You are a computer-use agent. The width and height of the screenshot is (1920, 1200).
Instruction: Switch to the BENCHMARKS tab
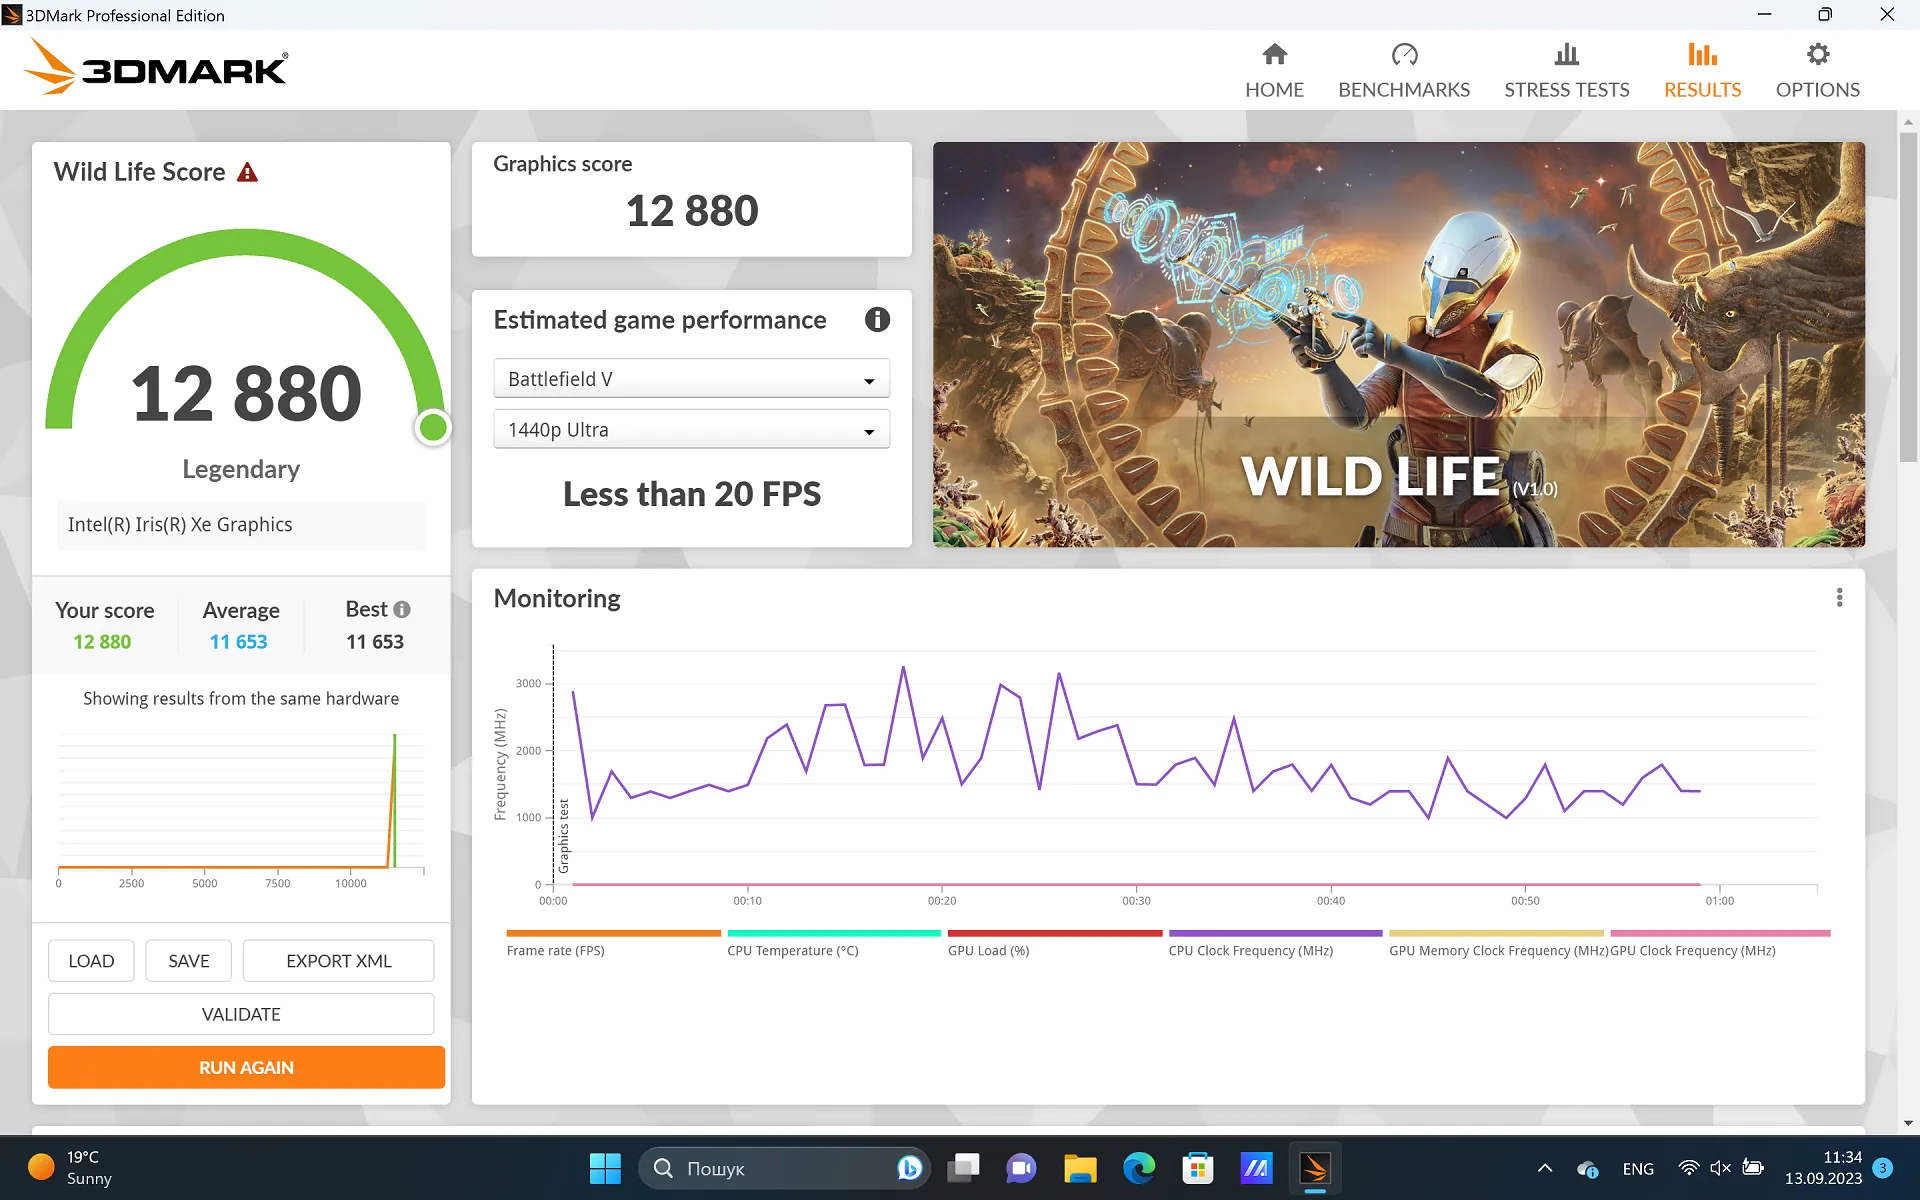(1404, 71)
